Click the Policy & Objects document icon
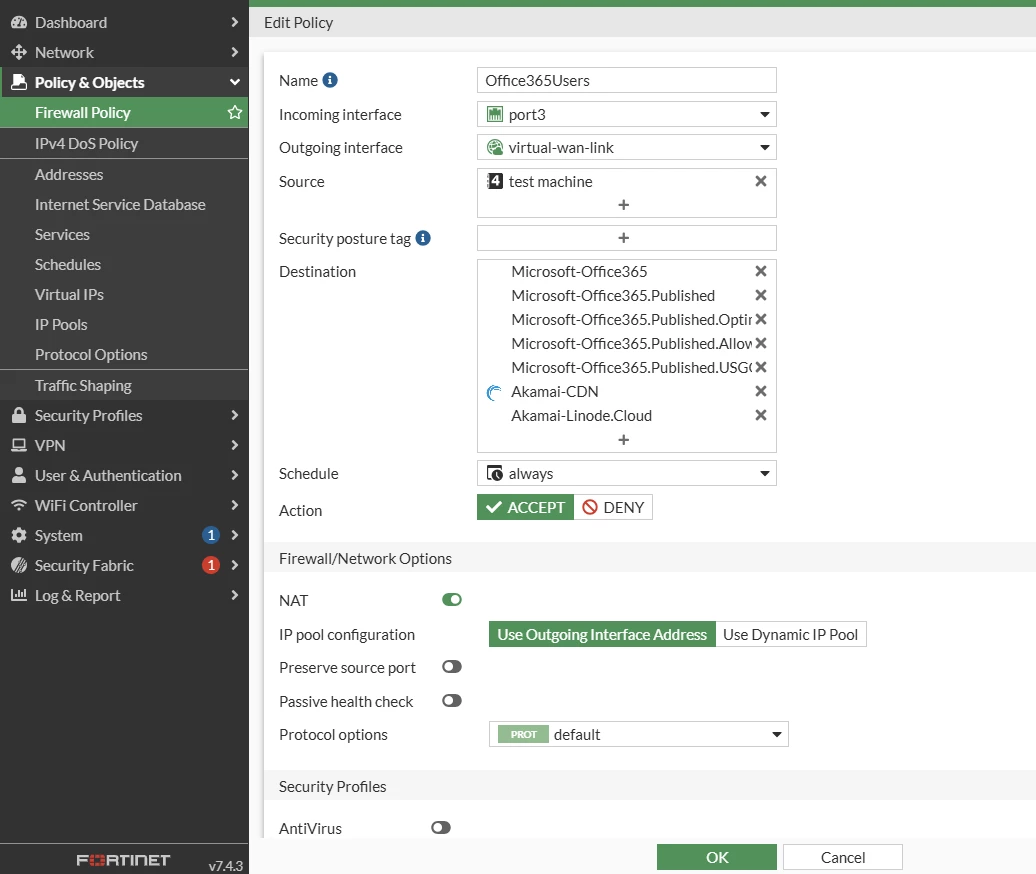The height and width of the screenshot is (874, 1036). tap(19, 82)
